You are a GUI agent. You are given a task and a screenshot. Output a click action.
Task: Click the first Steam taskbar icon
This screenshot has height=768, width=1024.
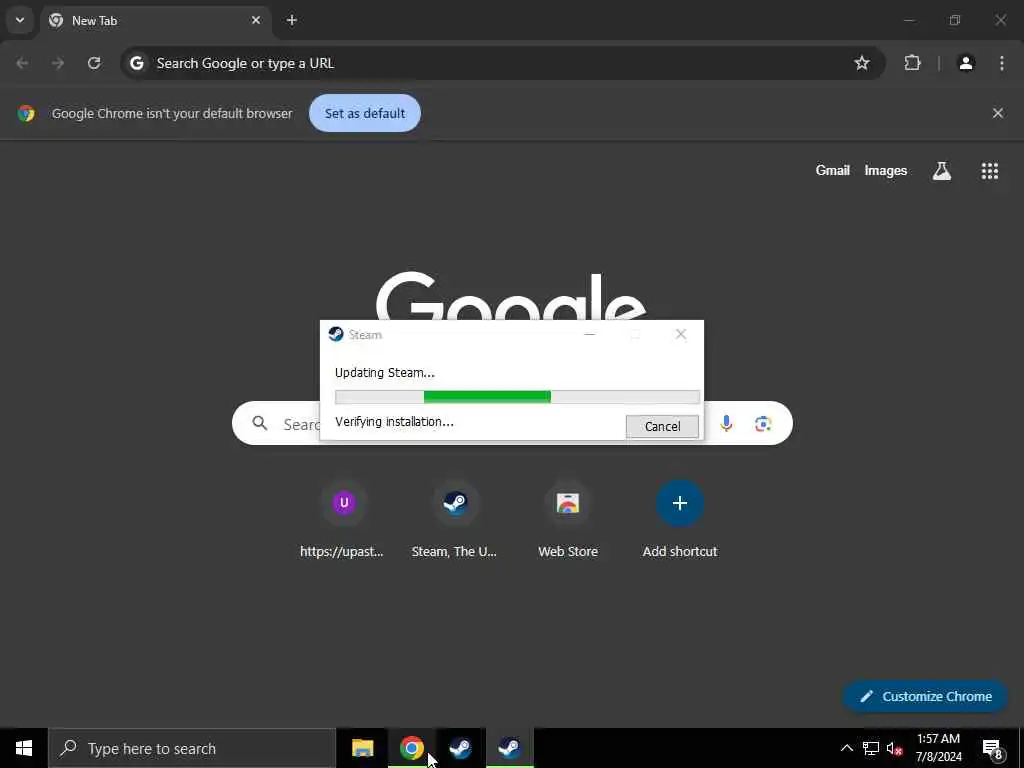pos(460,748)
